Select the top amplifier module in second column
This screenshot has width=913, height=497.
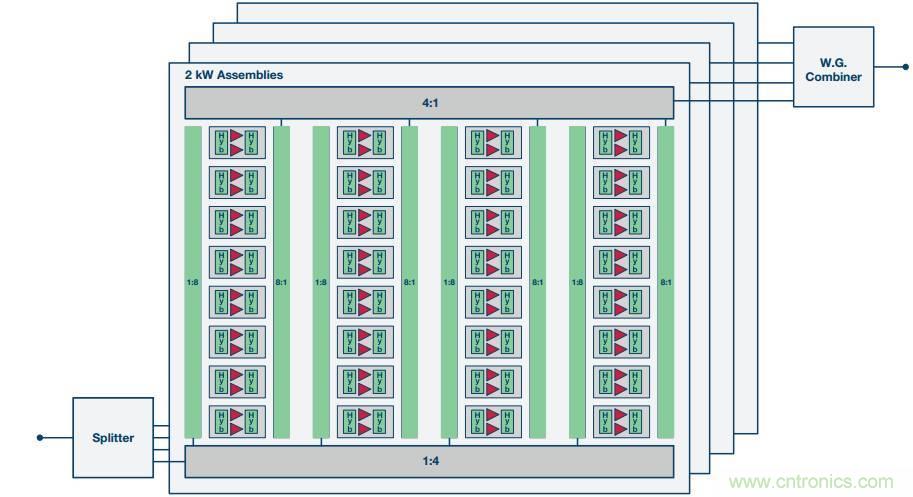point(365,143)
